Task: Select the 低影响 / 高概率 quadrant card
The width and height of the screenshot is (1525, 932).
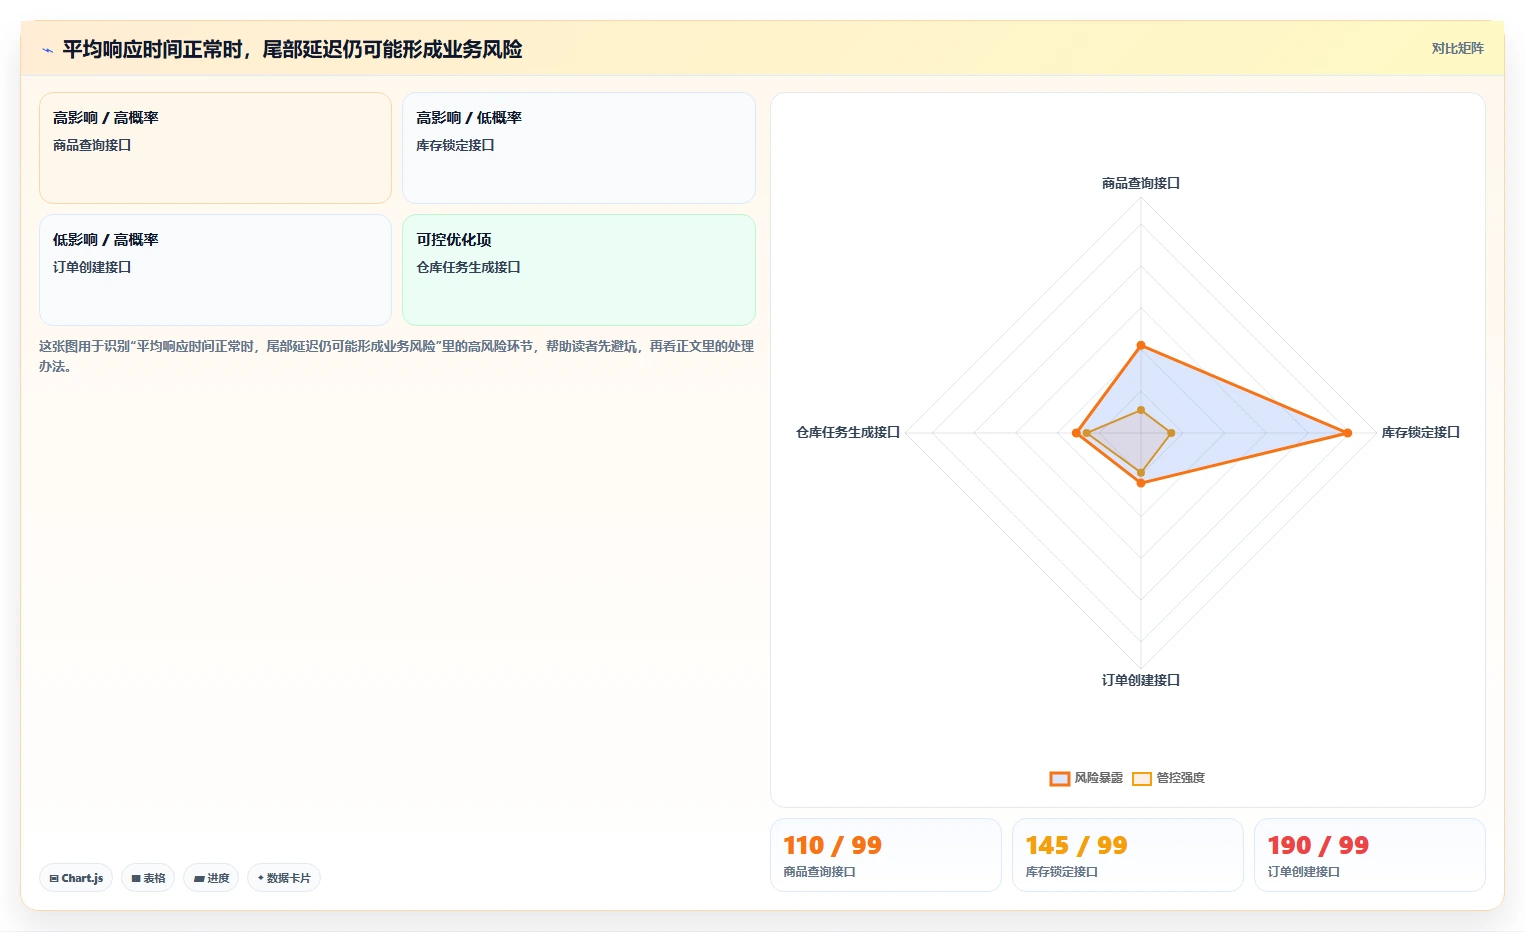Action: tap(215, 270)
